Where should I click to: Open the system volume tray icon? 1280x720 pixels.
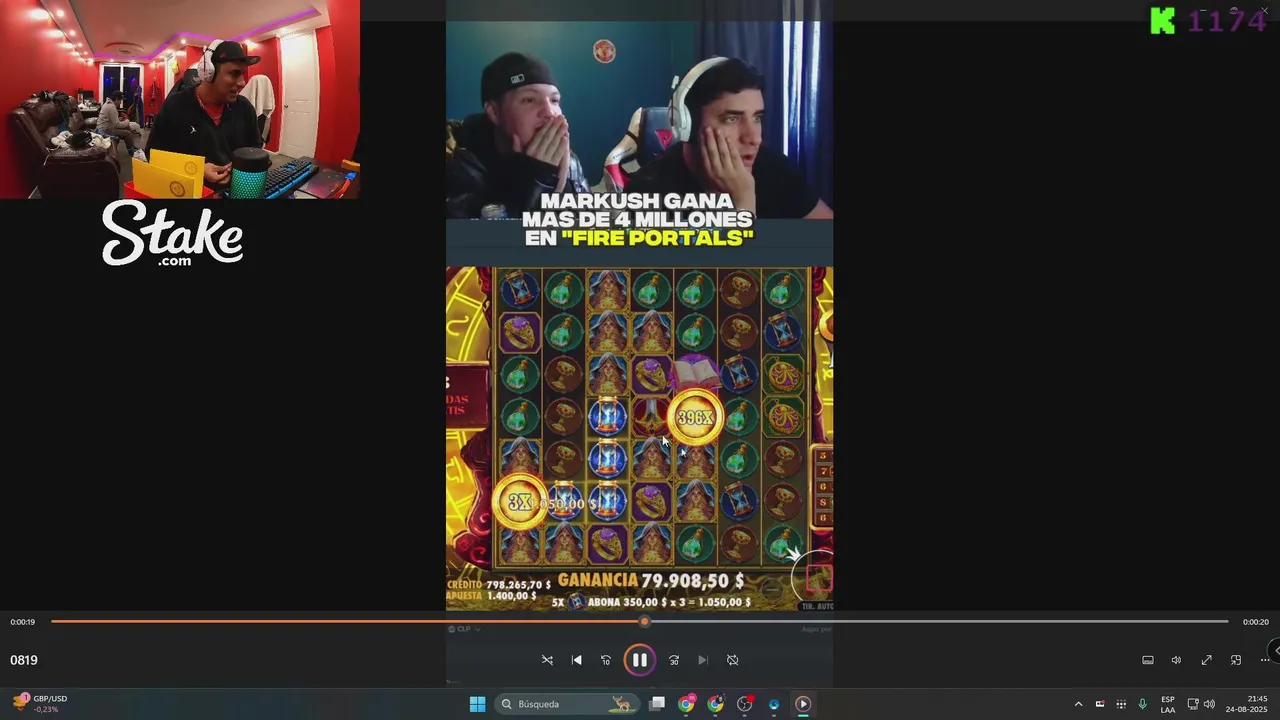(1209, 704)
